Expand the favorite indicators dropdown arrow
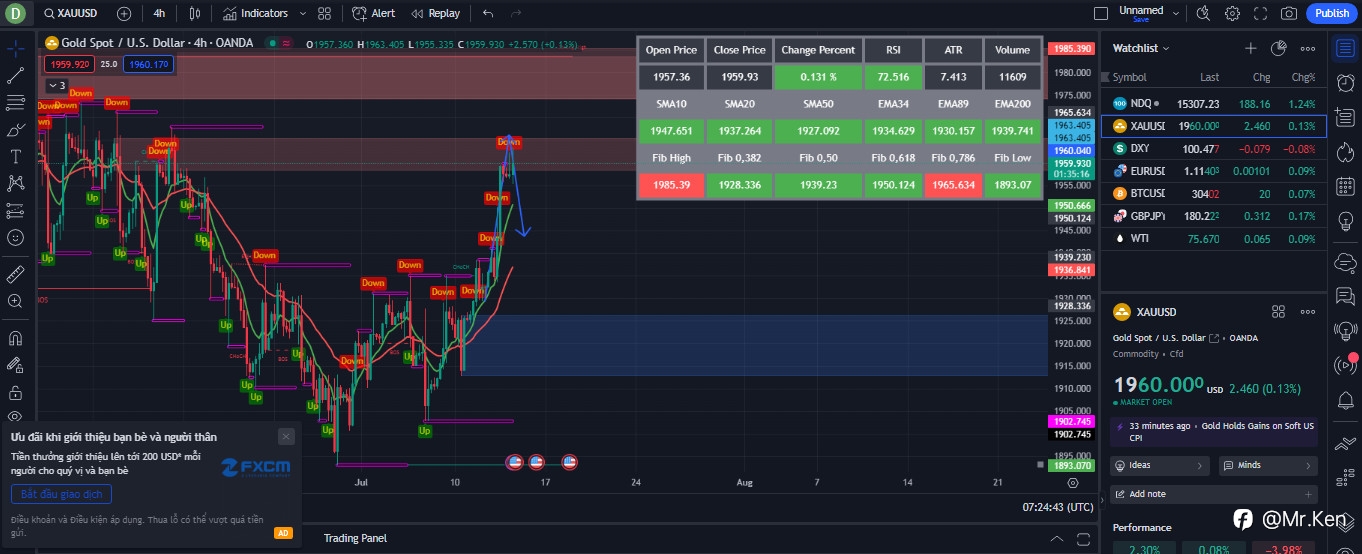The height and width of the screenshot is (554, 1362). click(302, 13)
